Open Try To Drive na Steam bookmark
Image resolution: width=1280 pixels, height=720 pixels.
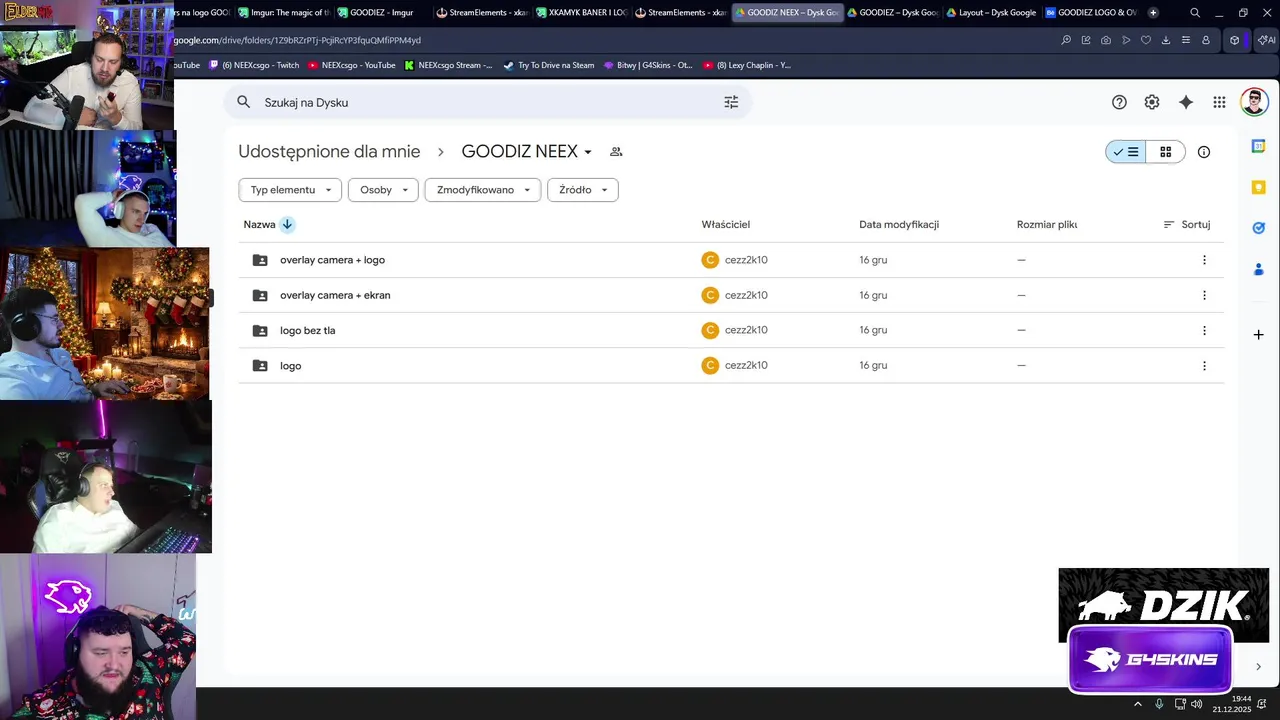(x=548, y=65)
